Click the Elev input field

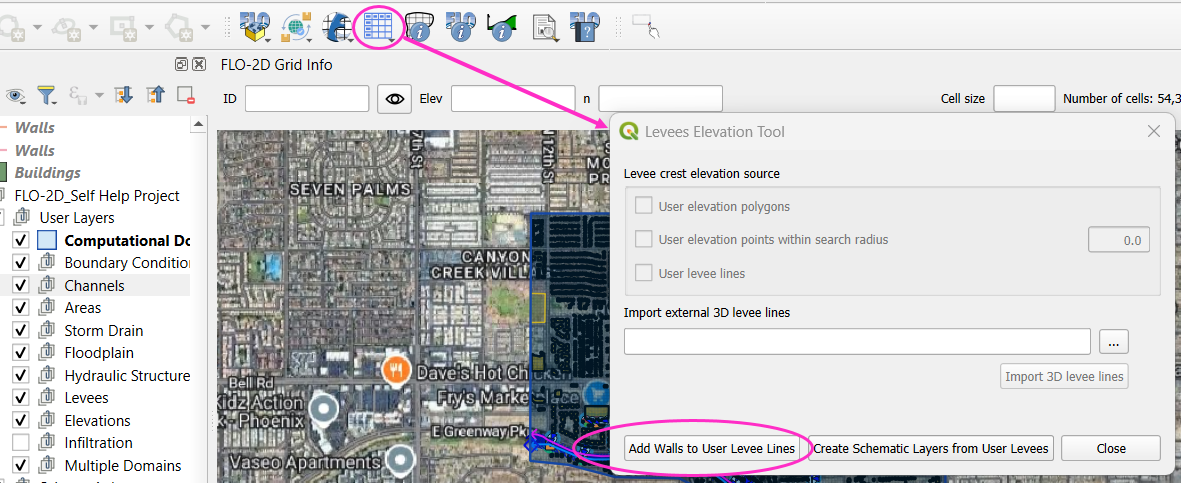(x=512, y=99)
